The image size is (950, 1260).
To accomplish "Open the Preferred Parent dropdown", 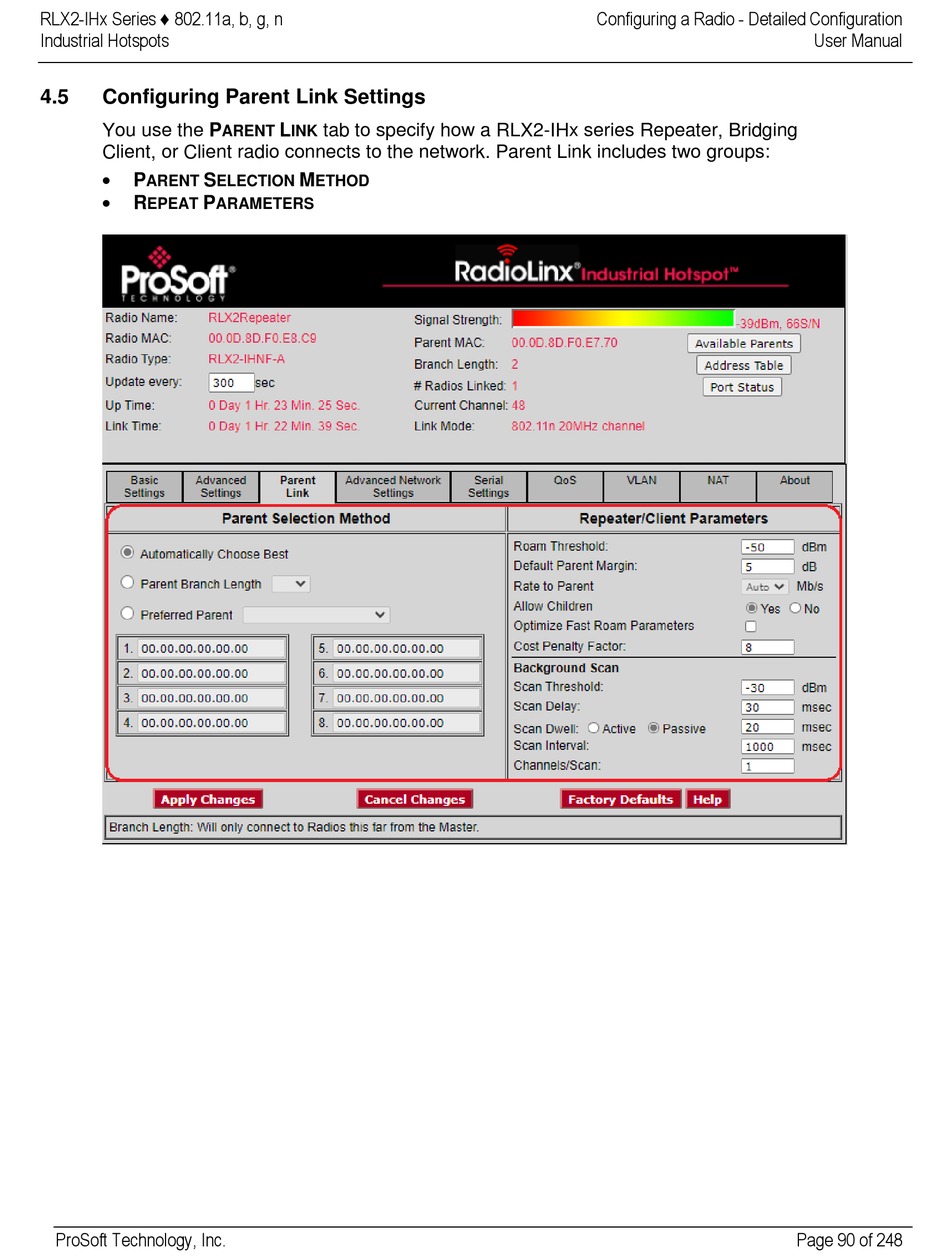I will (x=316, y=614).
